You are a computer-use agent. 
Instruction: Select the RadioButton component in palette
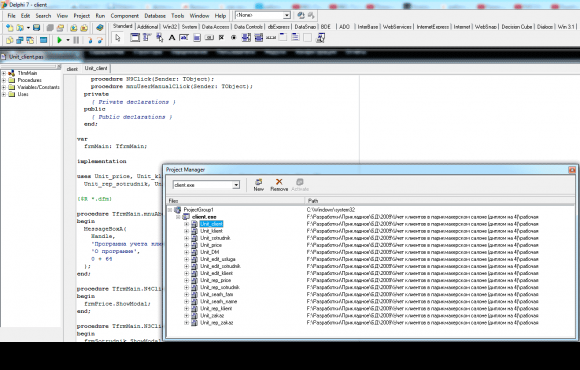click(233, 38)
